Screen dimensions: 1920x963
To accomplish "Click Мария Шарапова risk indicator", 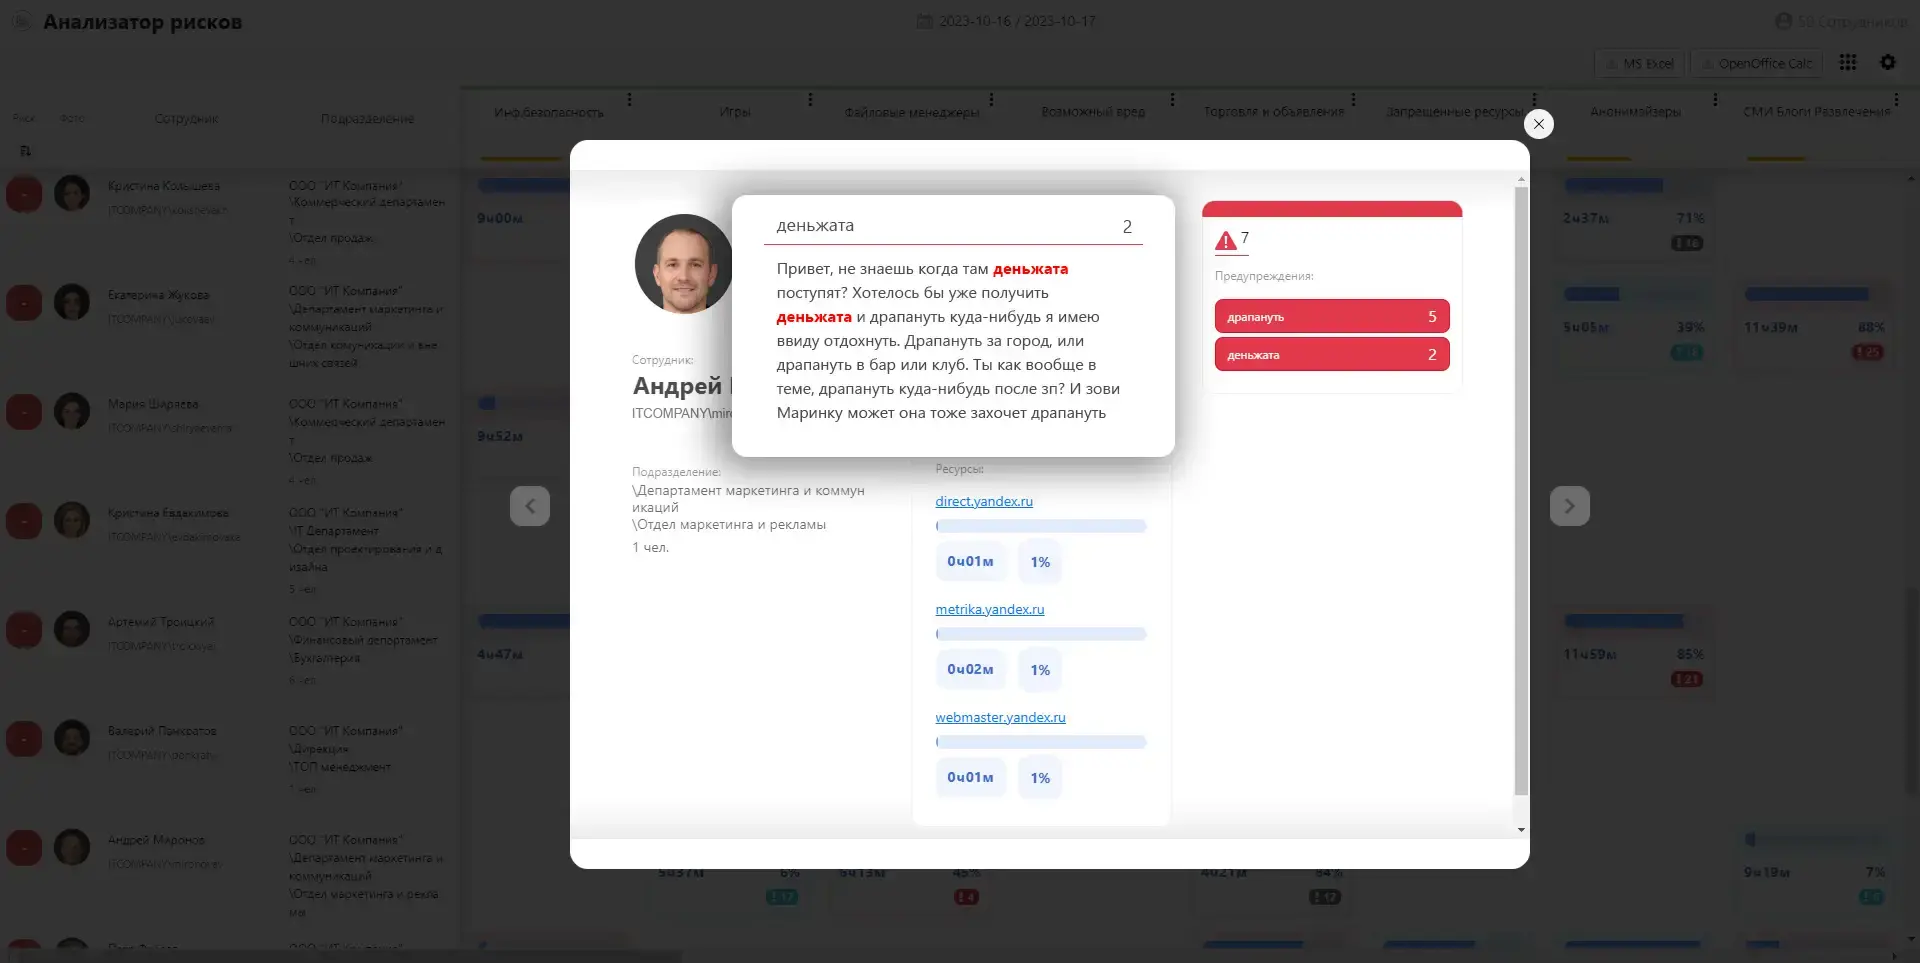I will tap(24, 411).
